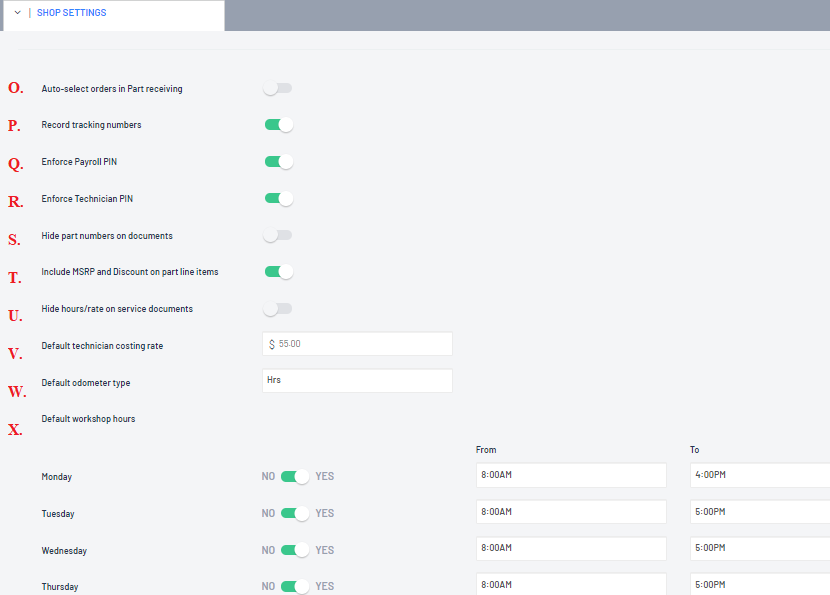Turn off Enforce Technician PIN
The height and width of the screenshot is (595, 830).
[278, 199]
